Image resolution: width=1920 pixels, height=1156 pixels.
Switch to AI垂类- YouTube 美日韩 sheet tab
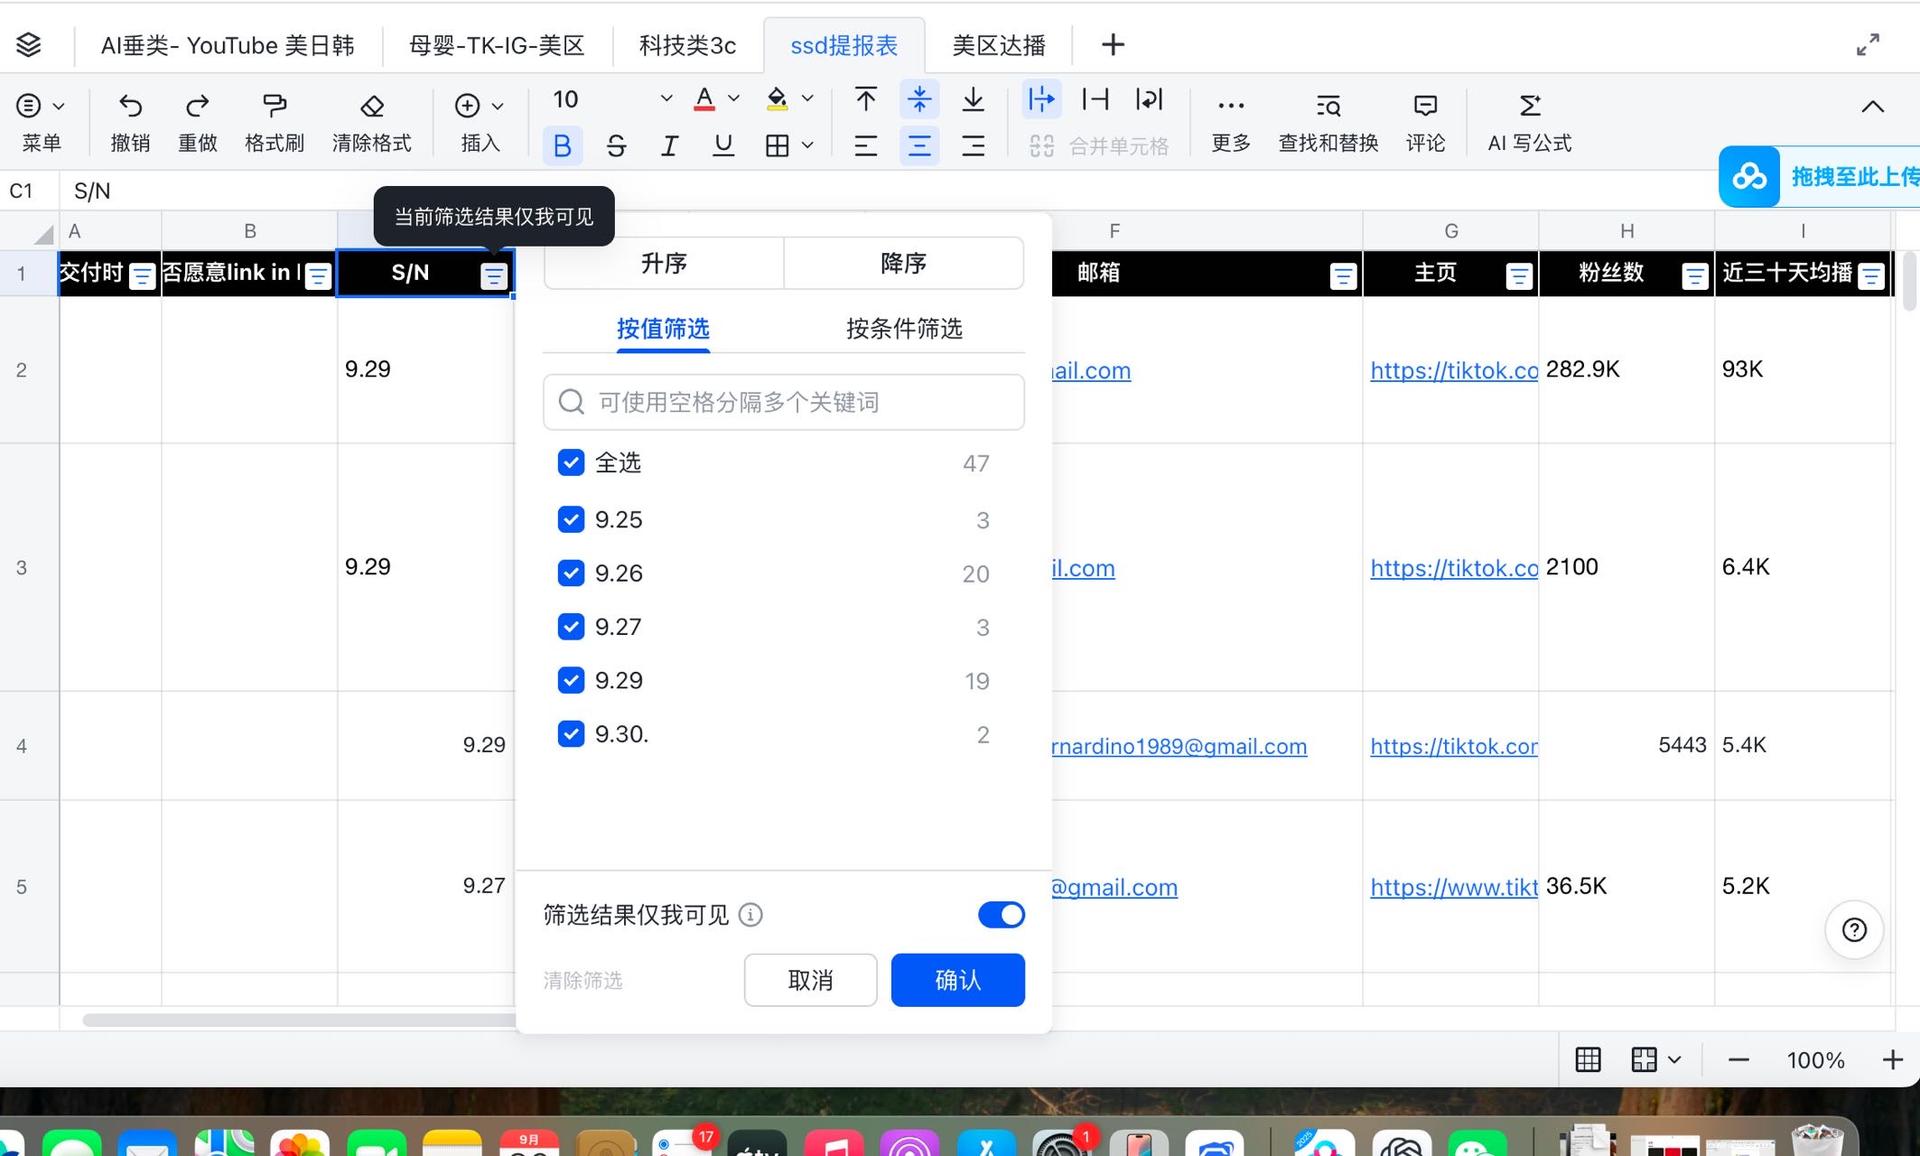(x=228, y=45)
